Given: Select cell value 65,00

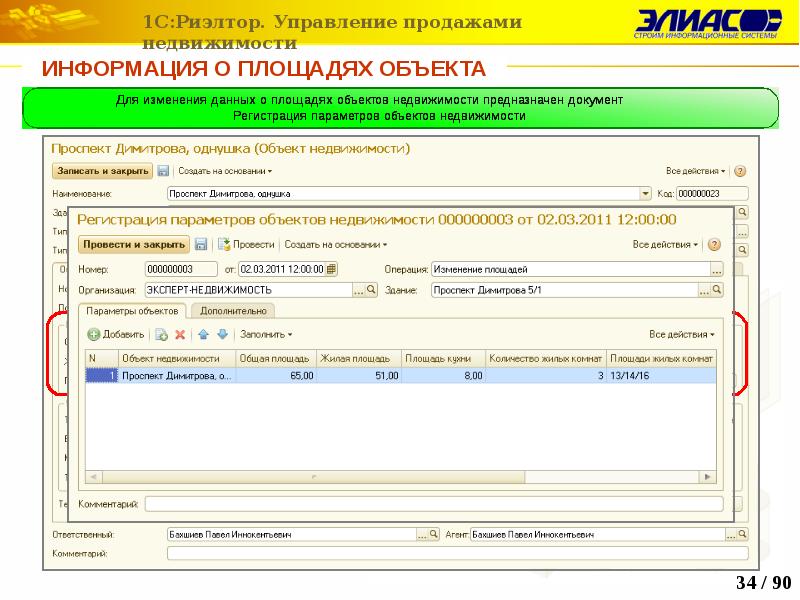Looking at the screenshot, I should pyautogui.click(x=276, y=376).
